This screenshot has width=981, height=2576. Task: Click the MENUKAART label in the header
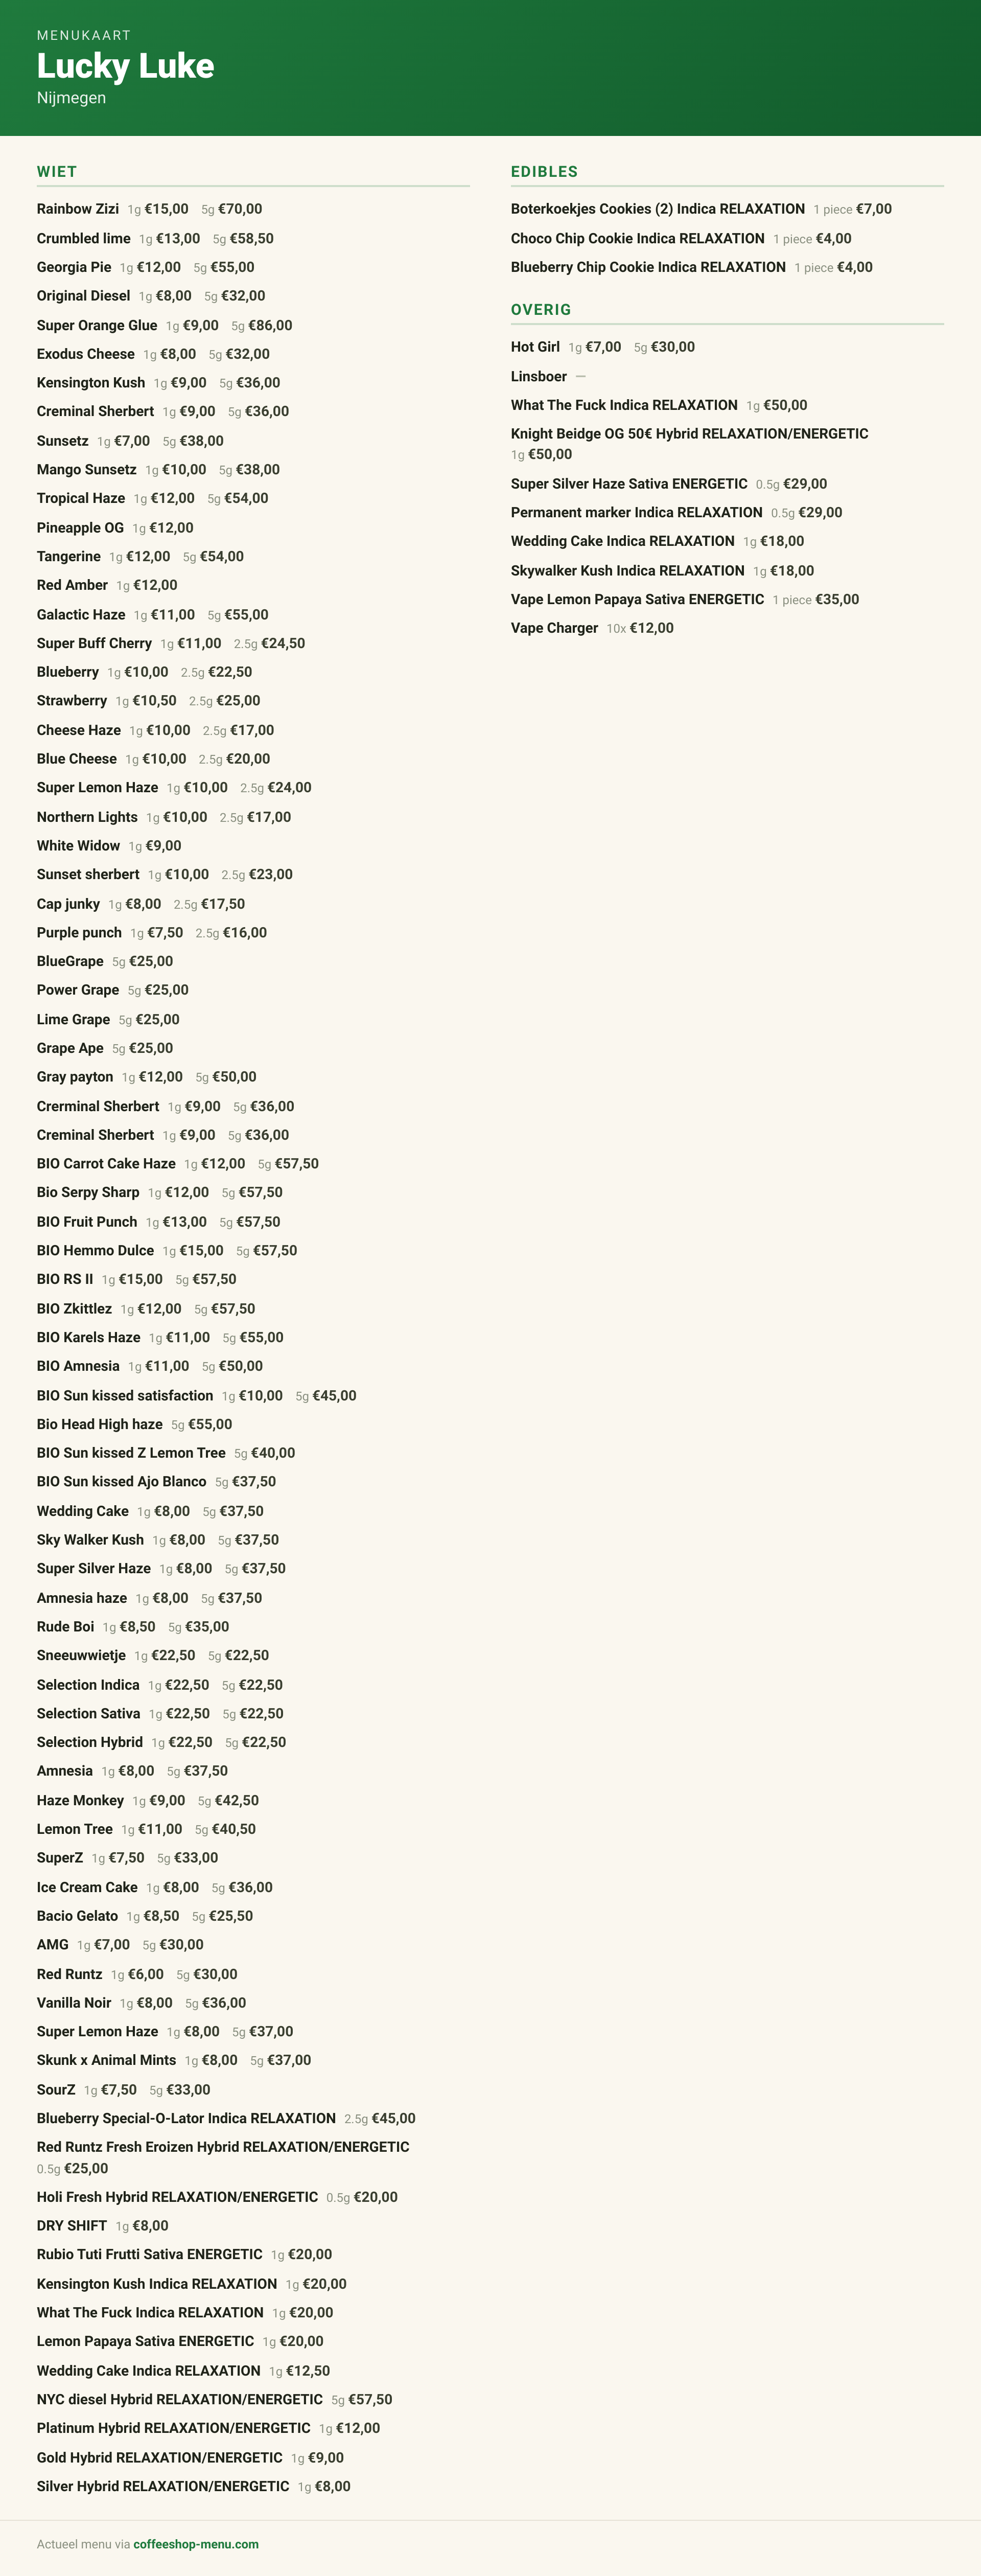point(84,35)
